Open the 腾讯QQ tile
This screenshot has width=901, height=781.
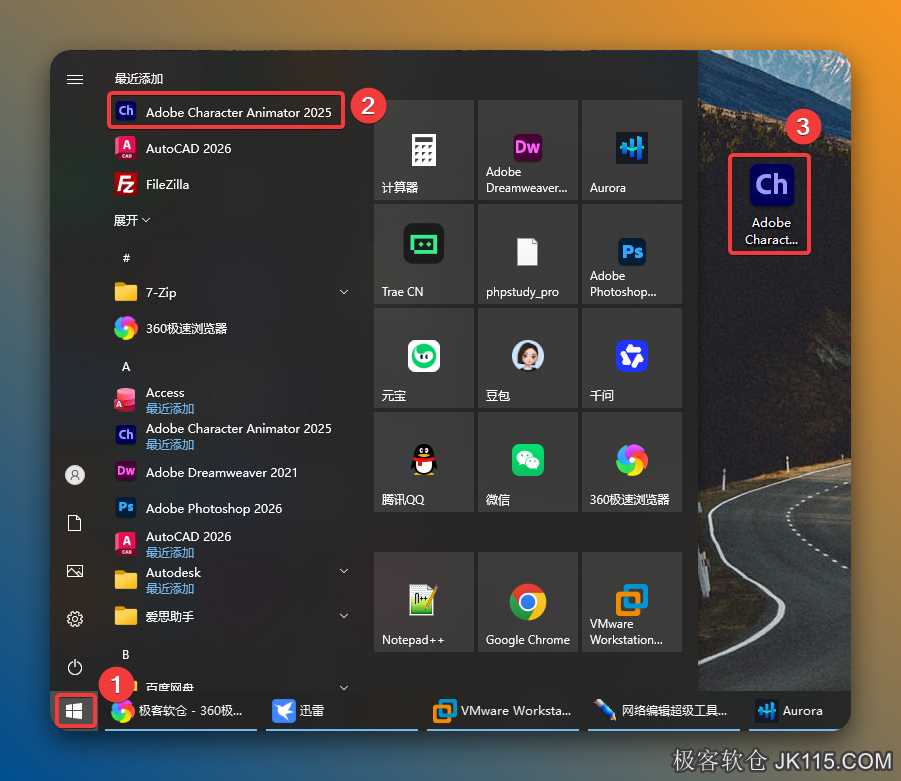tap(424, 462)
